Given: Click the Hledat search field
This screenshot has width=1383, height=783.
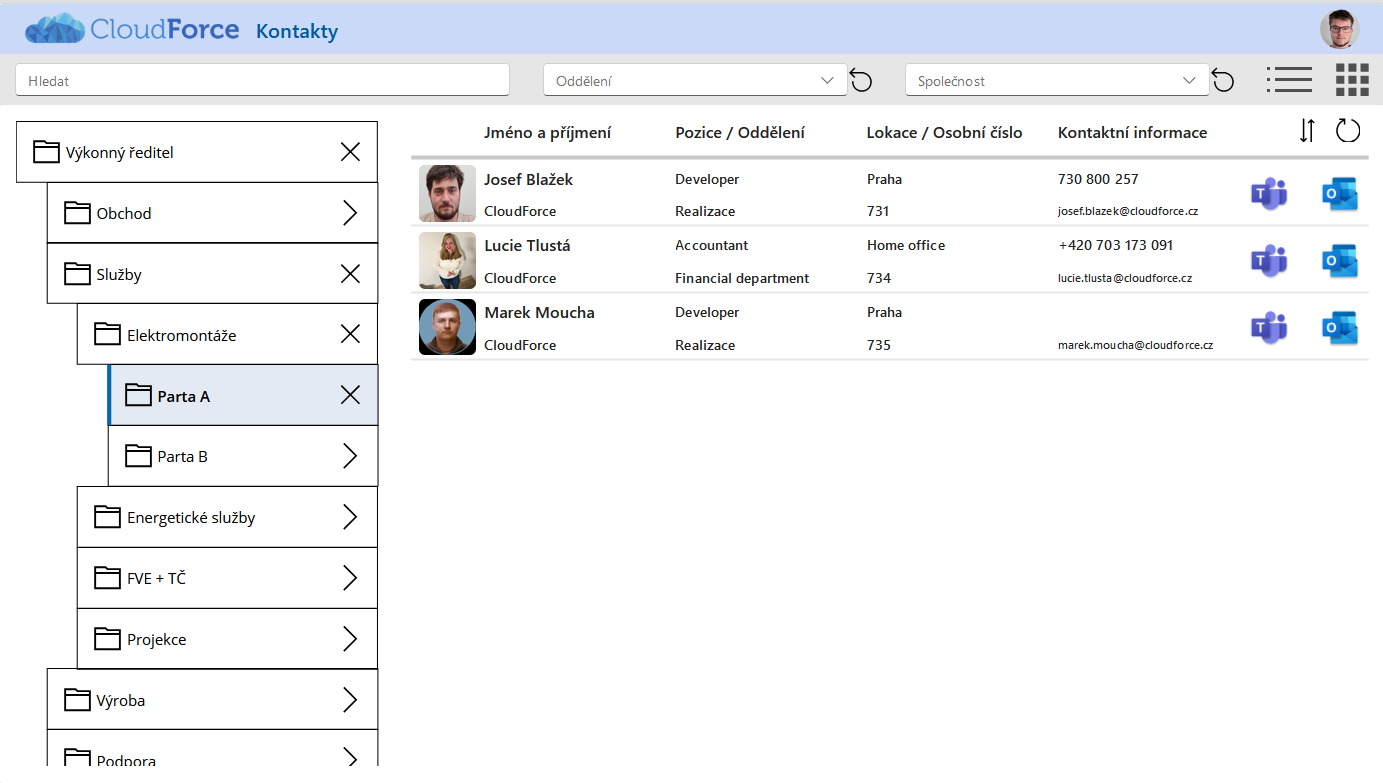Looking at the screenshot, I should pyautogui.click(x=262, y=81).
